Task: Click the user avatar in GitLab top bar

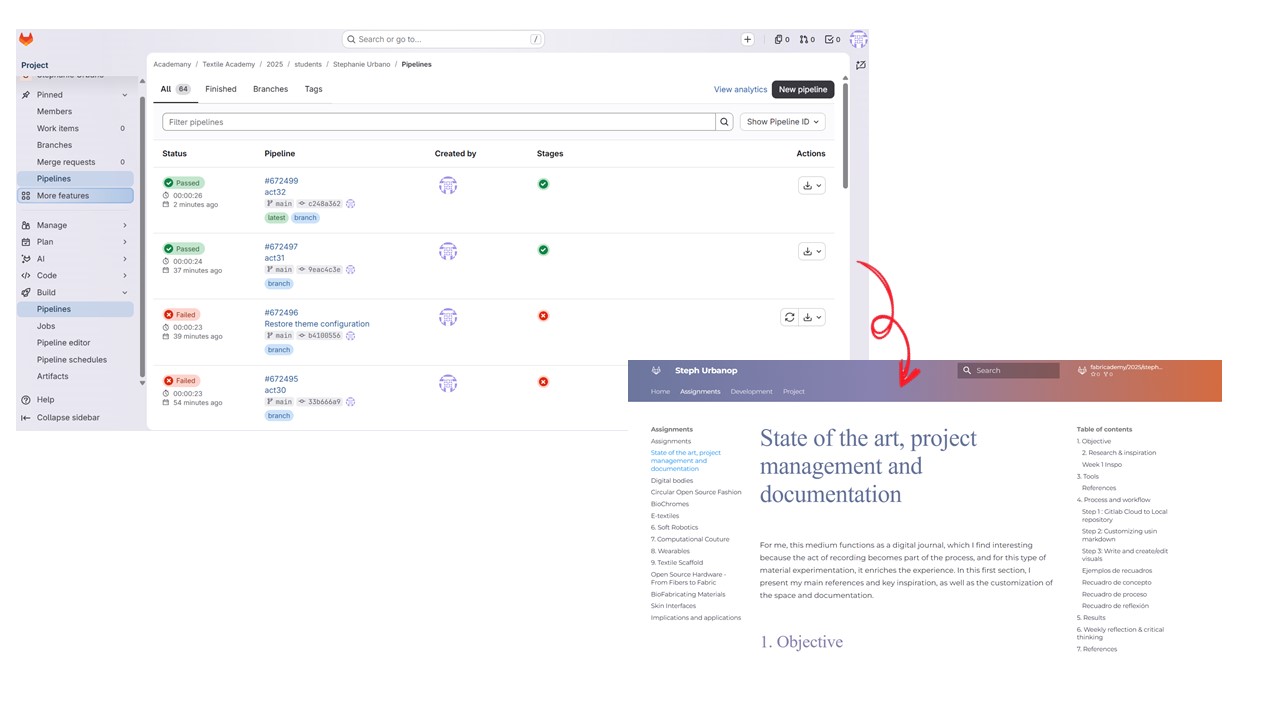Action: pyautogui.click(x=858, y=39)
